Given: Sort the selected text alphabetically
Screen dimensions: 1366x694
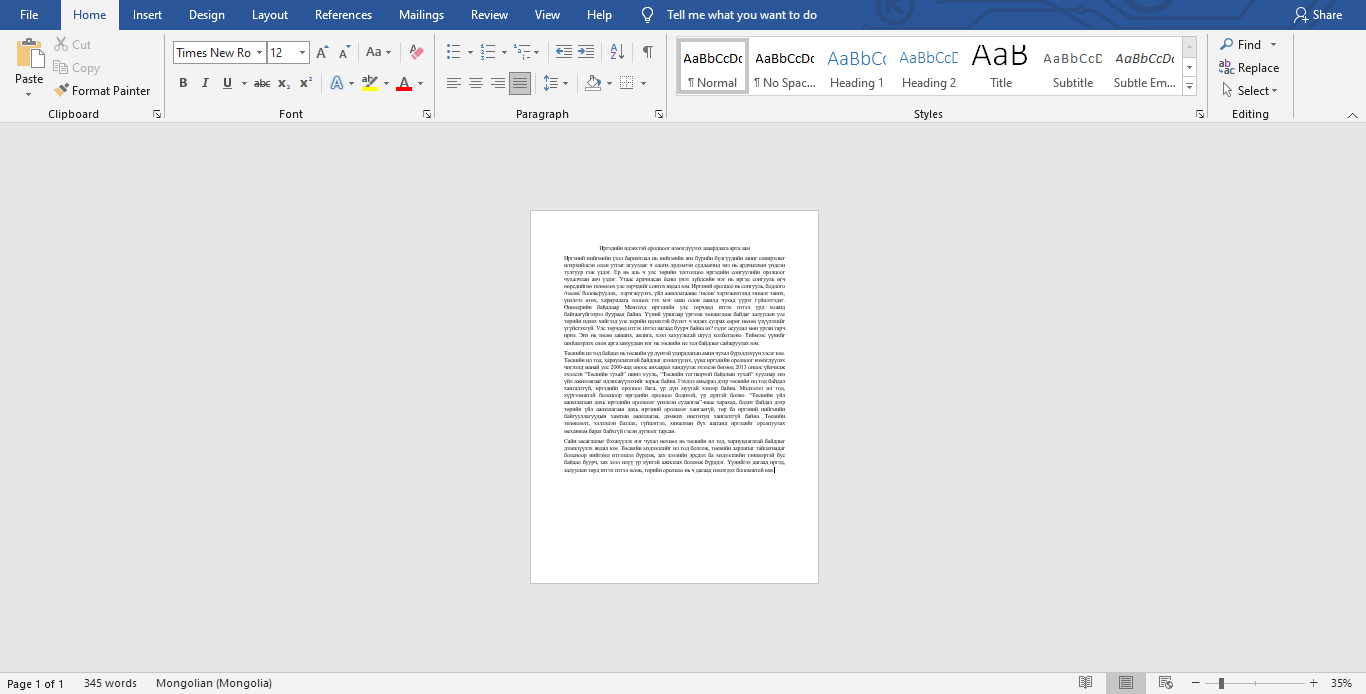Looking at the screenshot, I should pos(617,52).
